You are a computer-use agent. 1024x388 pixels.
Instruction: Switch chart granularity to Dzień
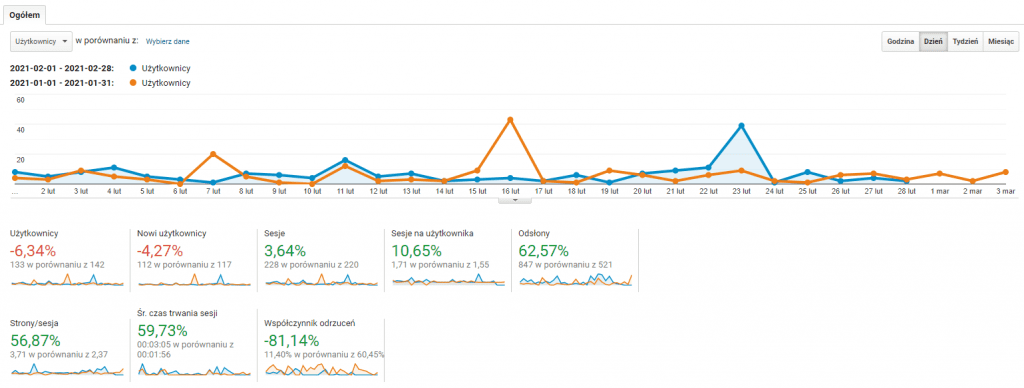pos(933,41)
